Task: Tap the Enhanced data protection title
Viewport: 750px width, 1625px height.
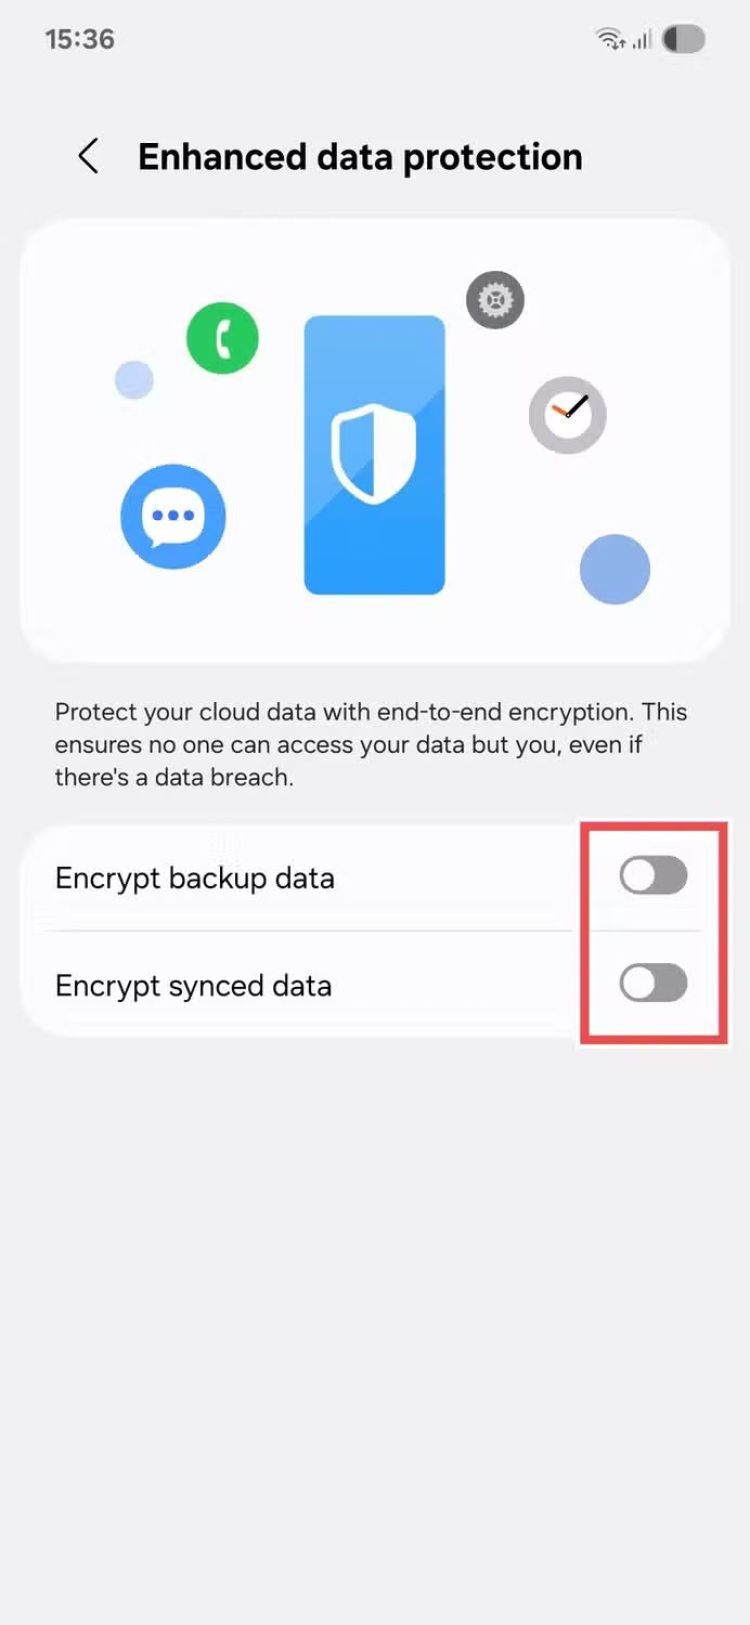Action: click(x=360, y=157)
